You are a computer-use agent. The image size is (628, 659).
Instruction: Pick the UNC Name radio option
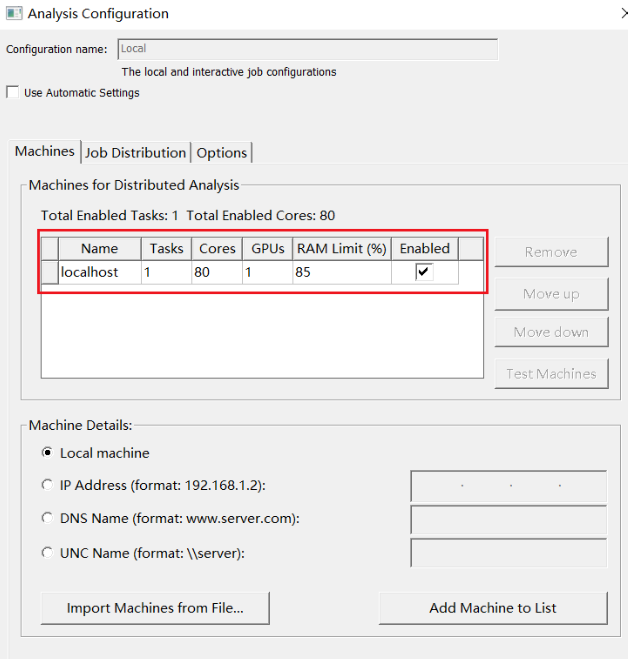[47, 553]
